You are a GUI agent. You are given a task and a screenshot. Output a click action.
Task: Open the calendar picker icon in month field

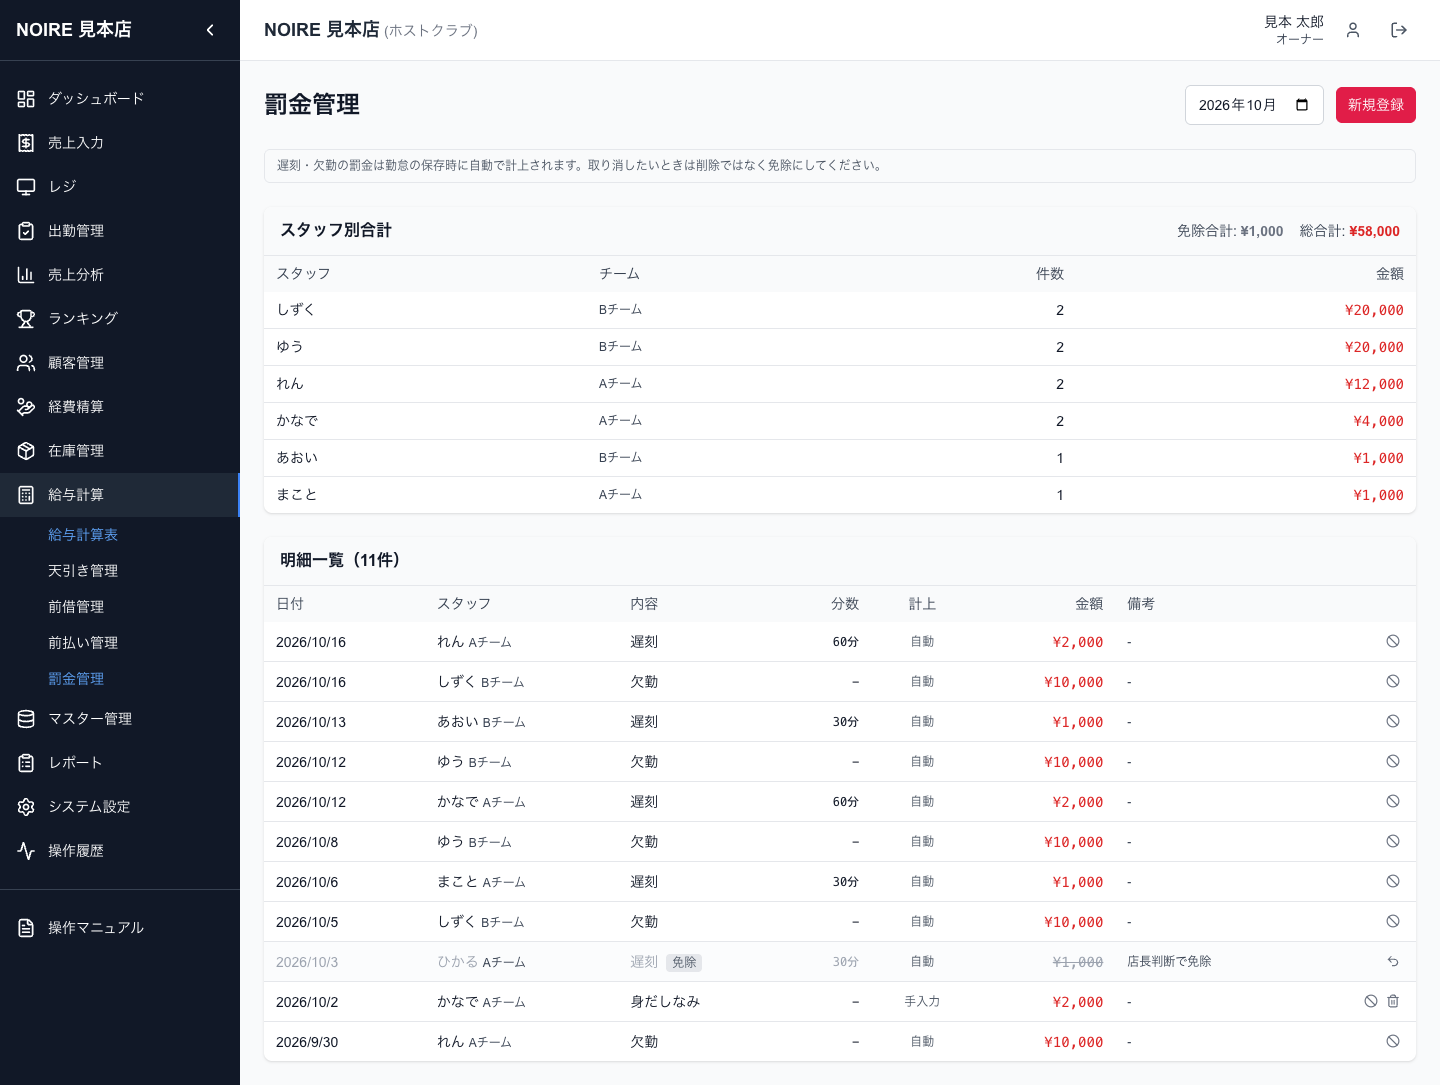tap(1302, 105)
